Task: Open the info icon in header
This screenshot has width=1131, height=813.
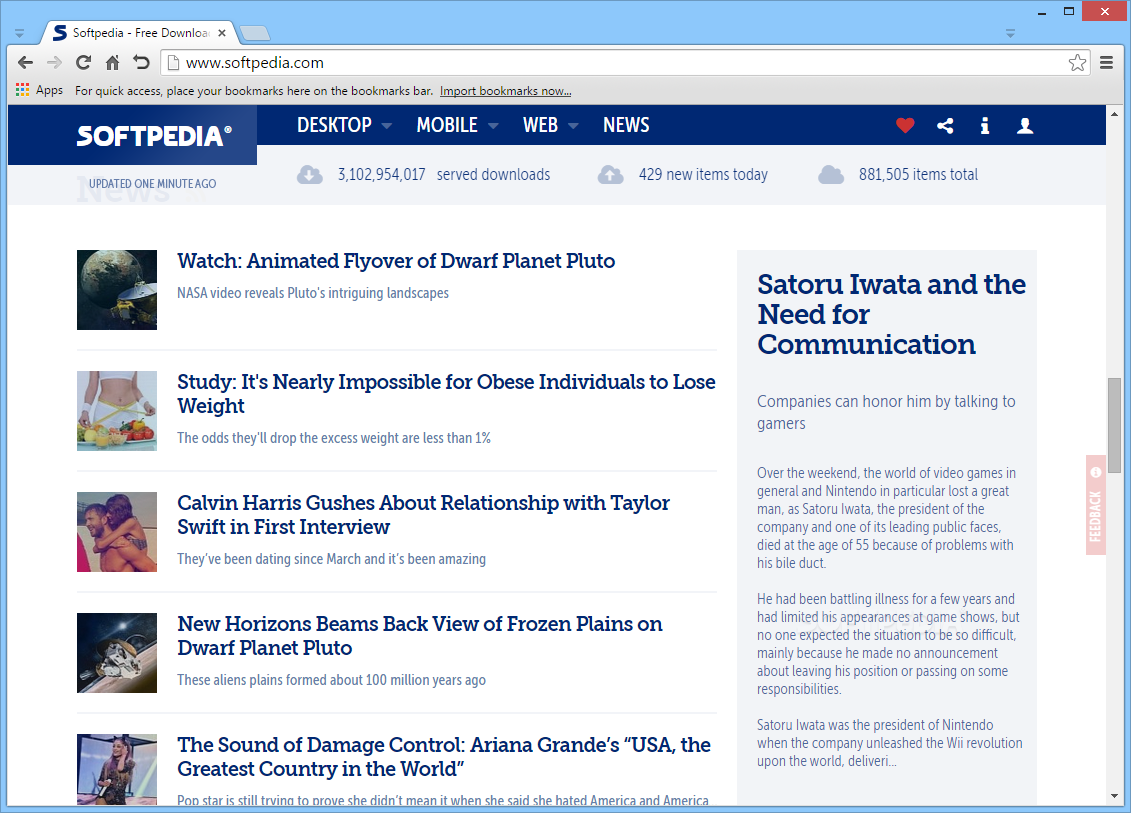Action: (985, 126)
